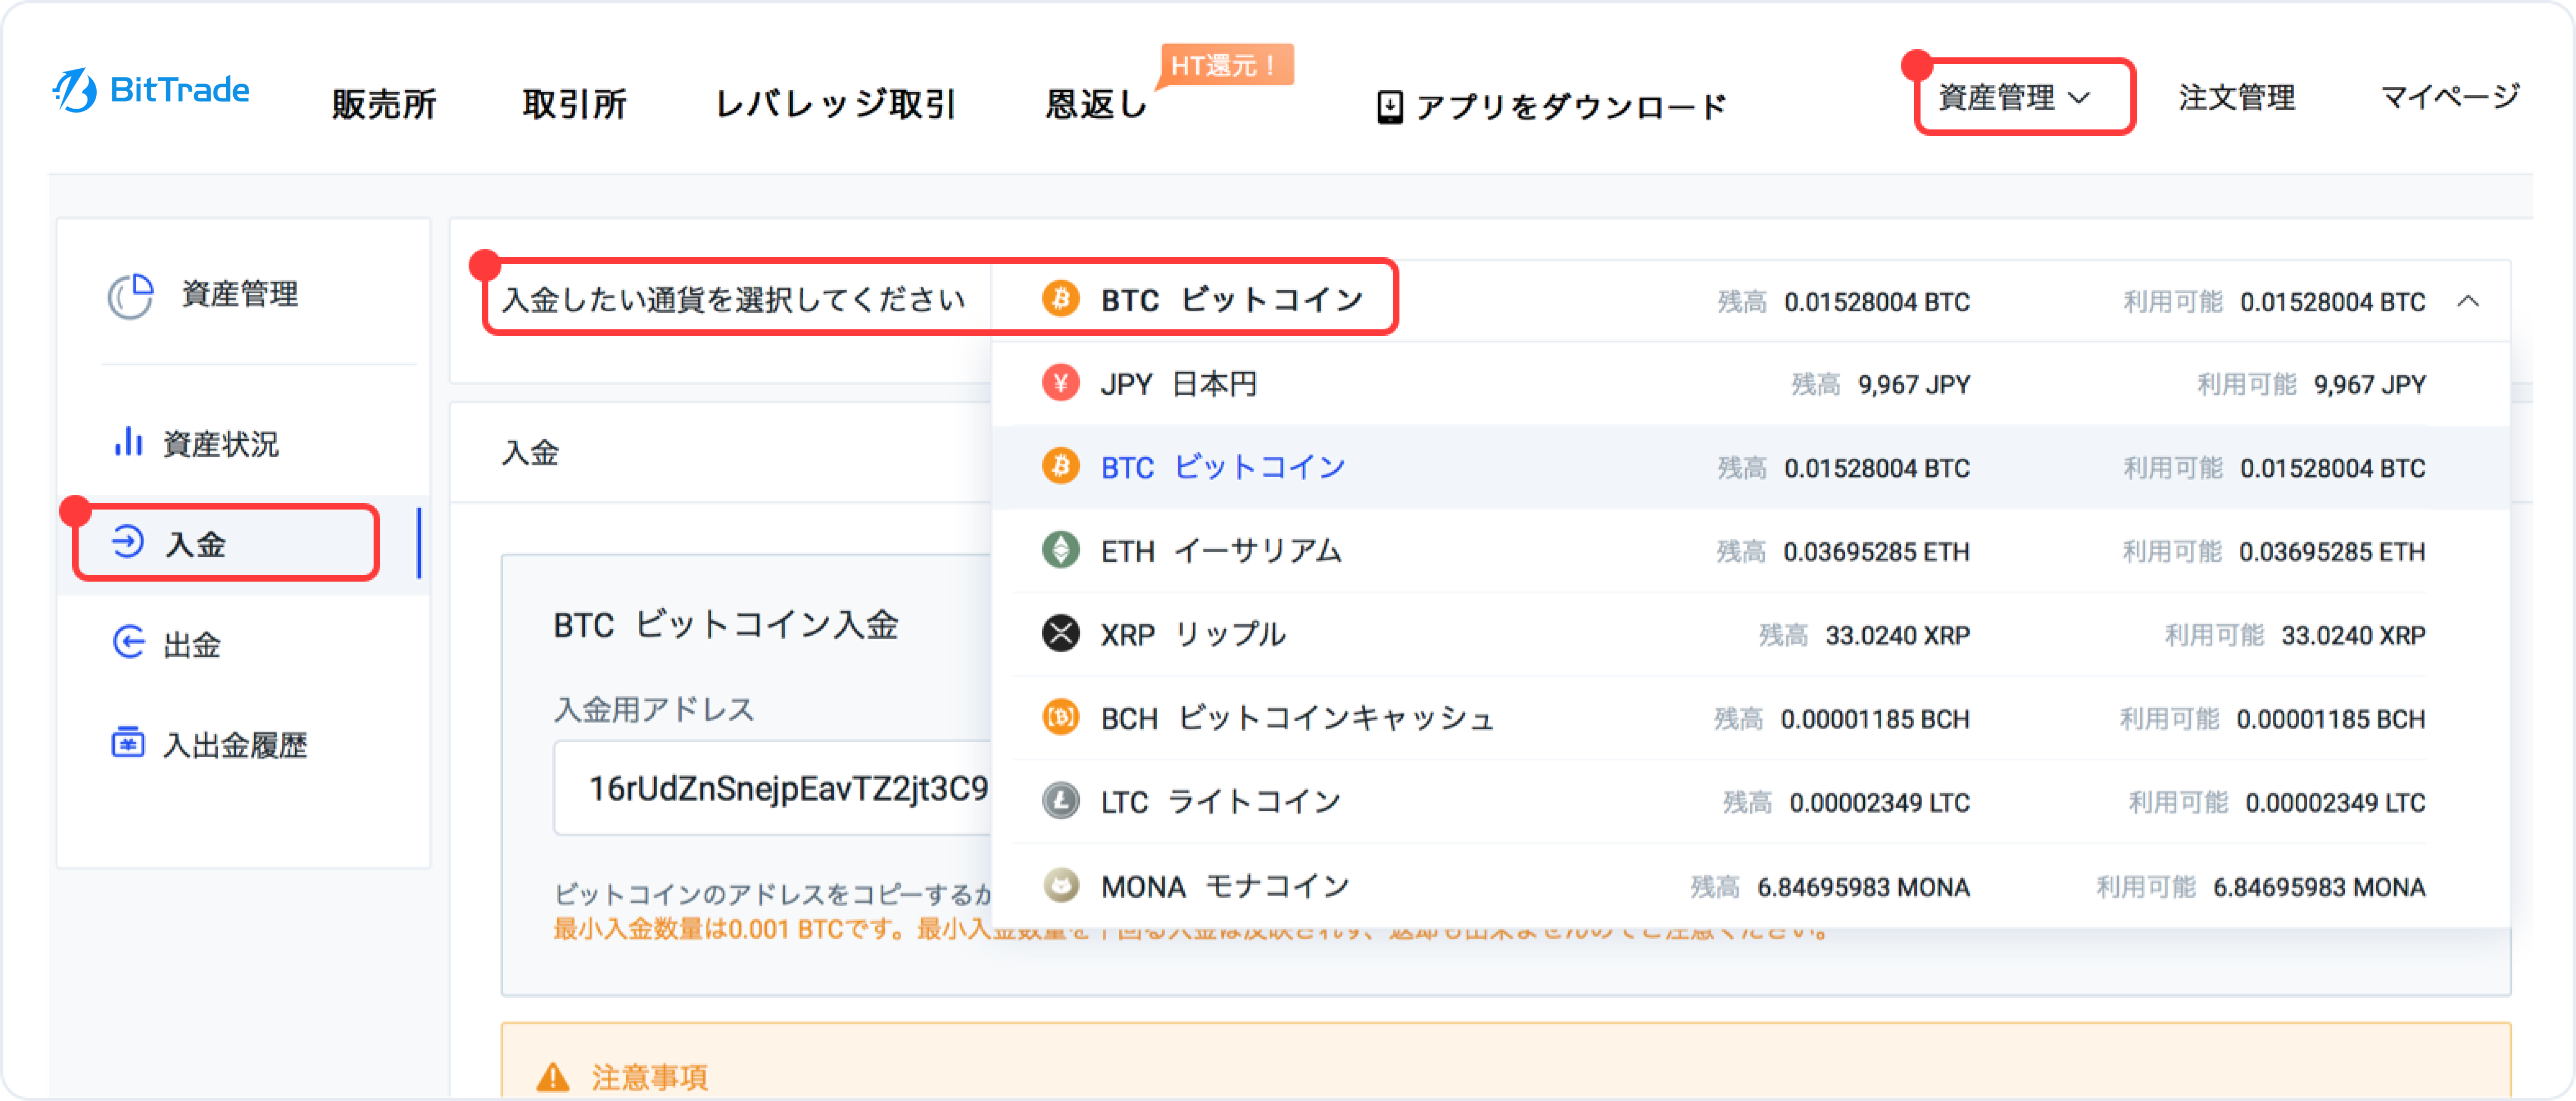The height and width of the screenshot is (1101, 2576).
Task: Click the 0.00001185 BCH 残高 value
Action: pos(1875,718)
